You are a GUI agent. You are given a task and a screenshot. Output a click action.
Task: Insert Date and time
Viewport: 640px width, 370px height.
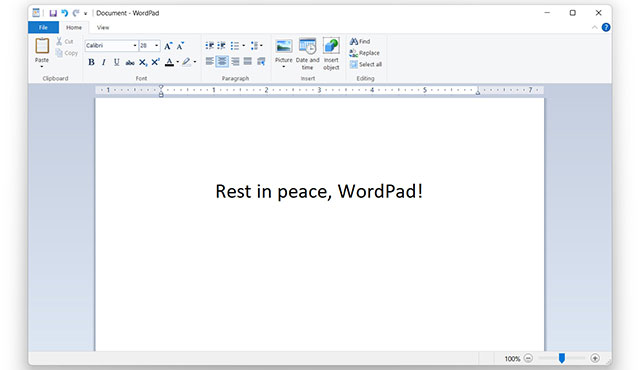(x=307, y=54)
